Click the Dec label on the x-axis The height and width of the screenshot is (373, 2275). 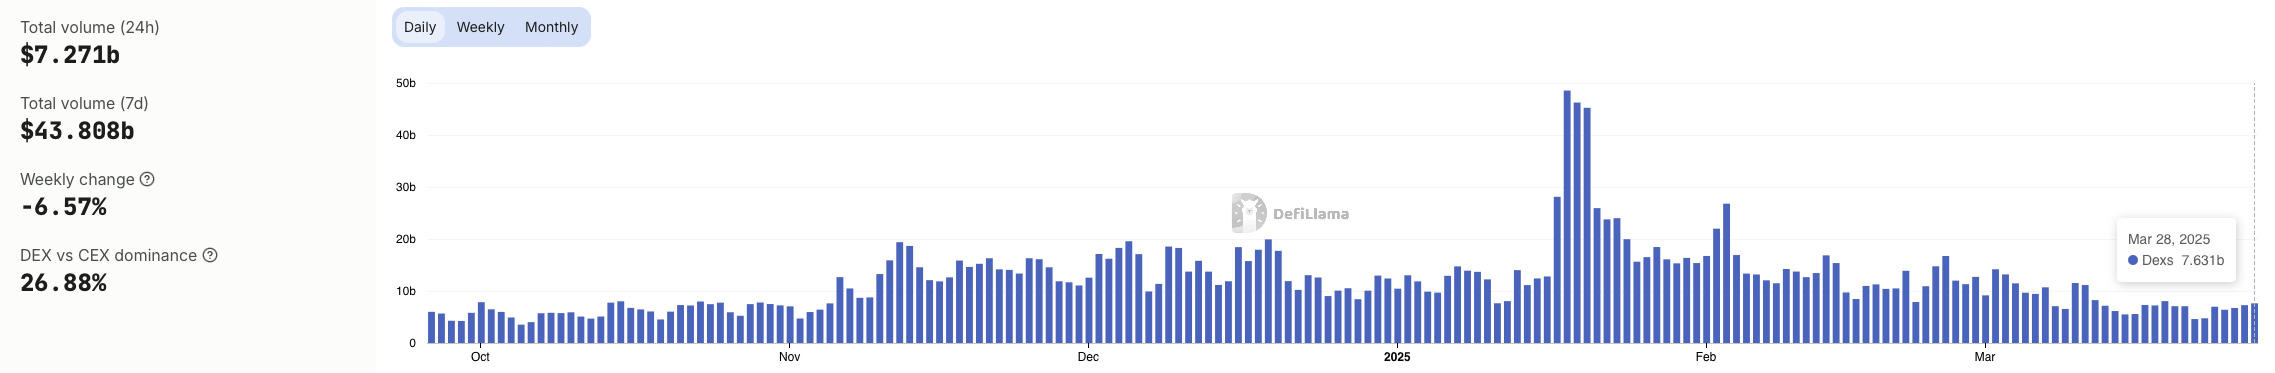[1088, 357]
